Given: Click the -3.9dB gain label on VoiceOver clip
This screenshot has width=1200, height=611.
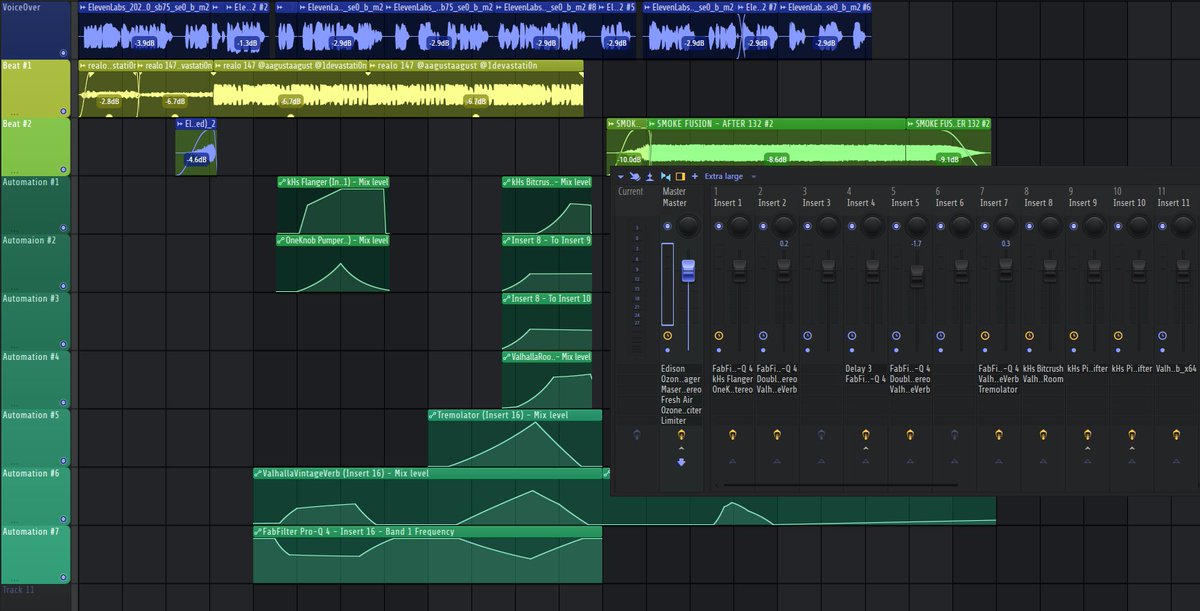Looking at the screenshot, I should pos(144,43).
